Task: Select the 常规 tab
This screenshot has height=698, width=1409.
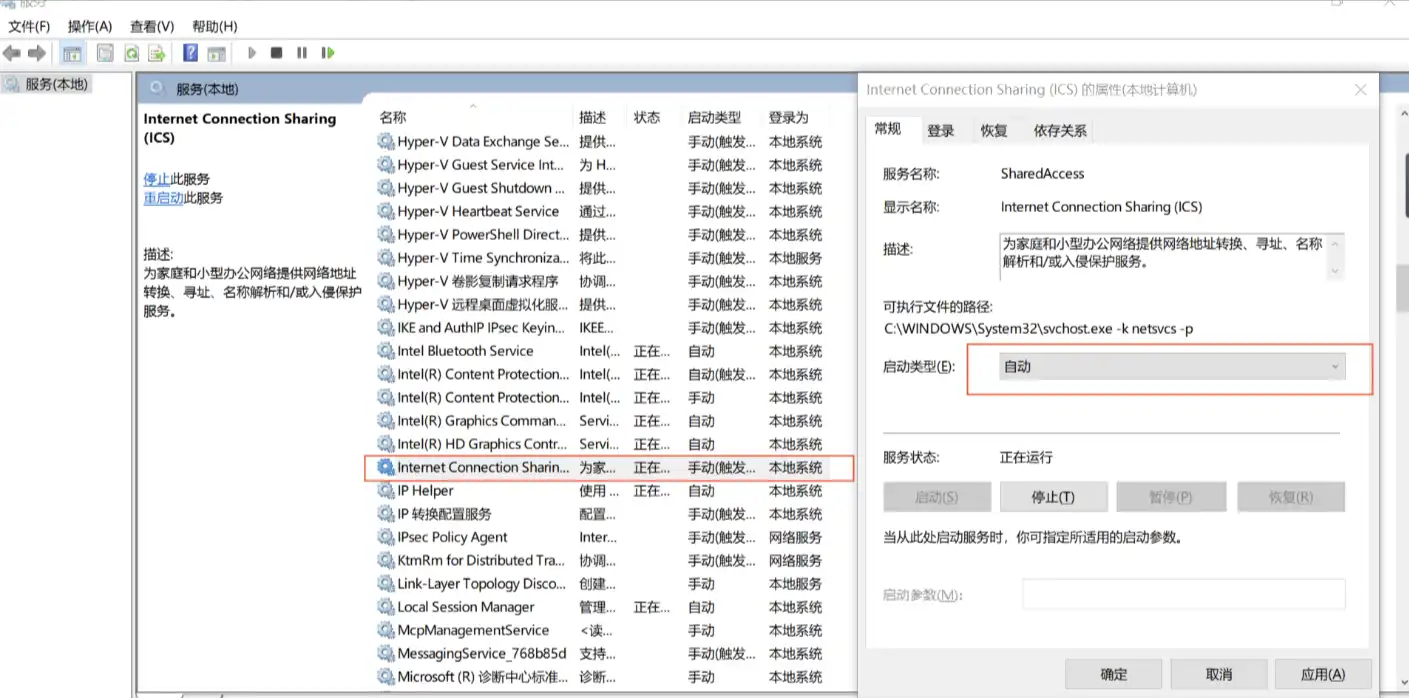Action: coord(888,129)
